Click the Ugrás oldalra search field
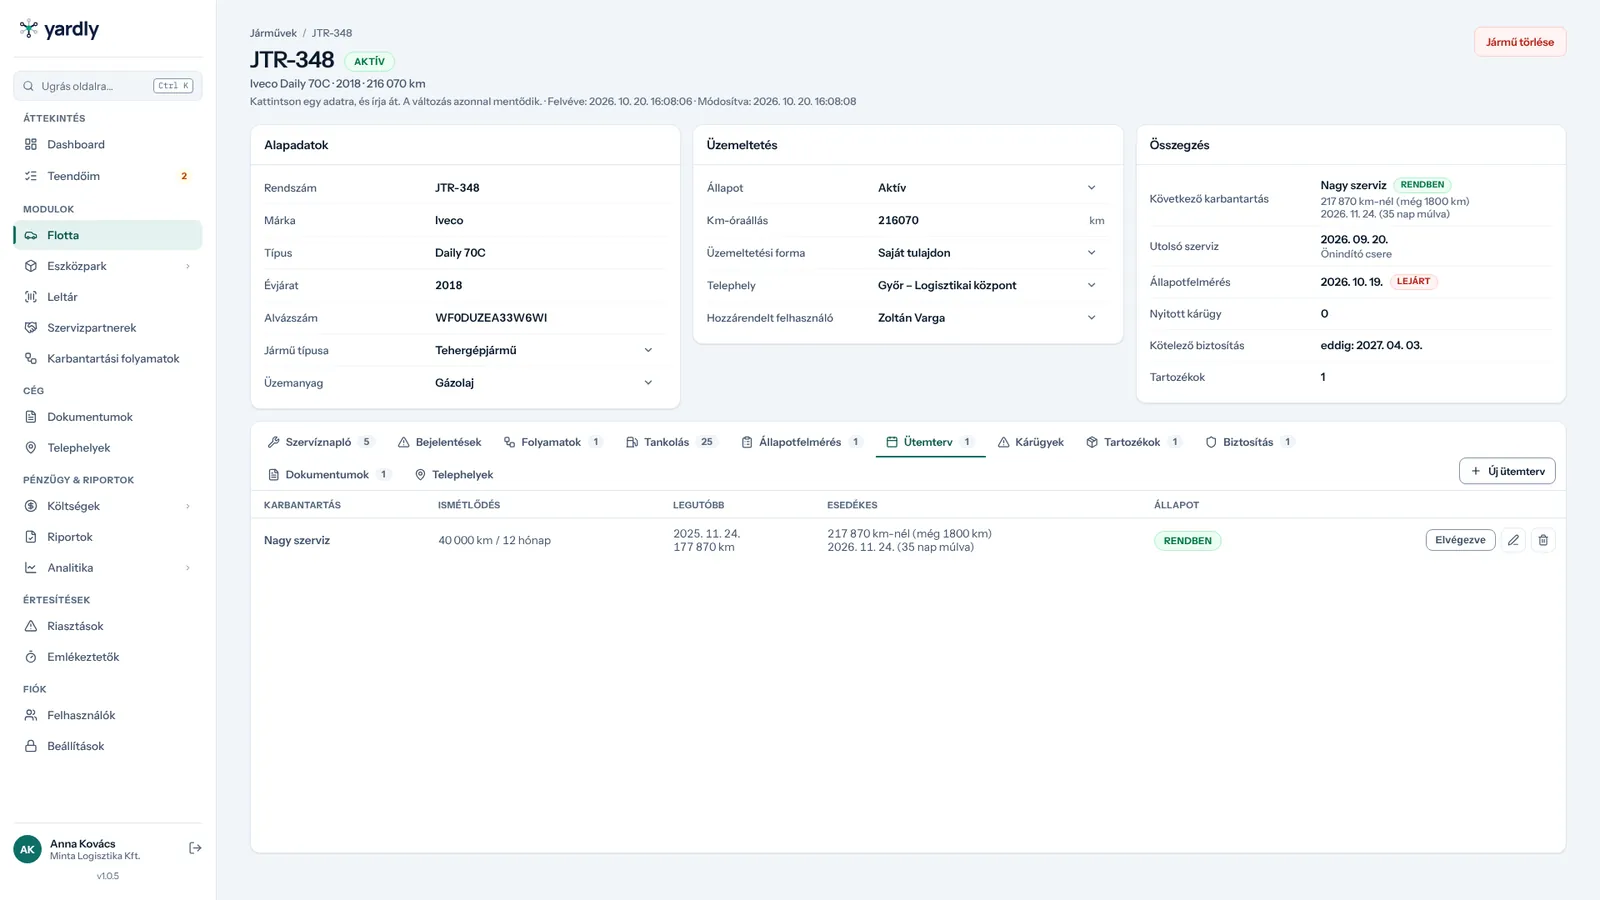Image resolution: width=1600 pixels, height=900 pixels. pos(108,86)
